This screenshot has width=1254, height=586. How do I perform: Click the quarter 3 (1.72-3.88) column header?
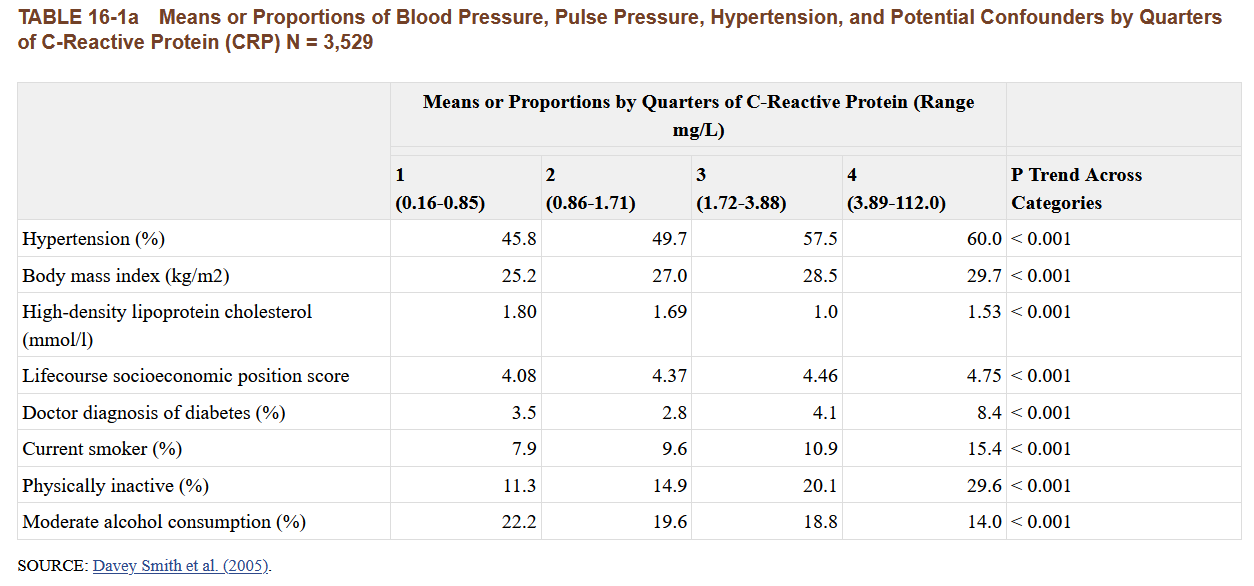tap(740, 189)
